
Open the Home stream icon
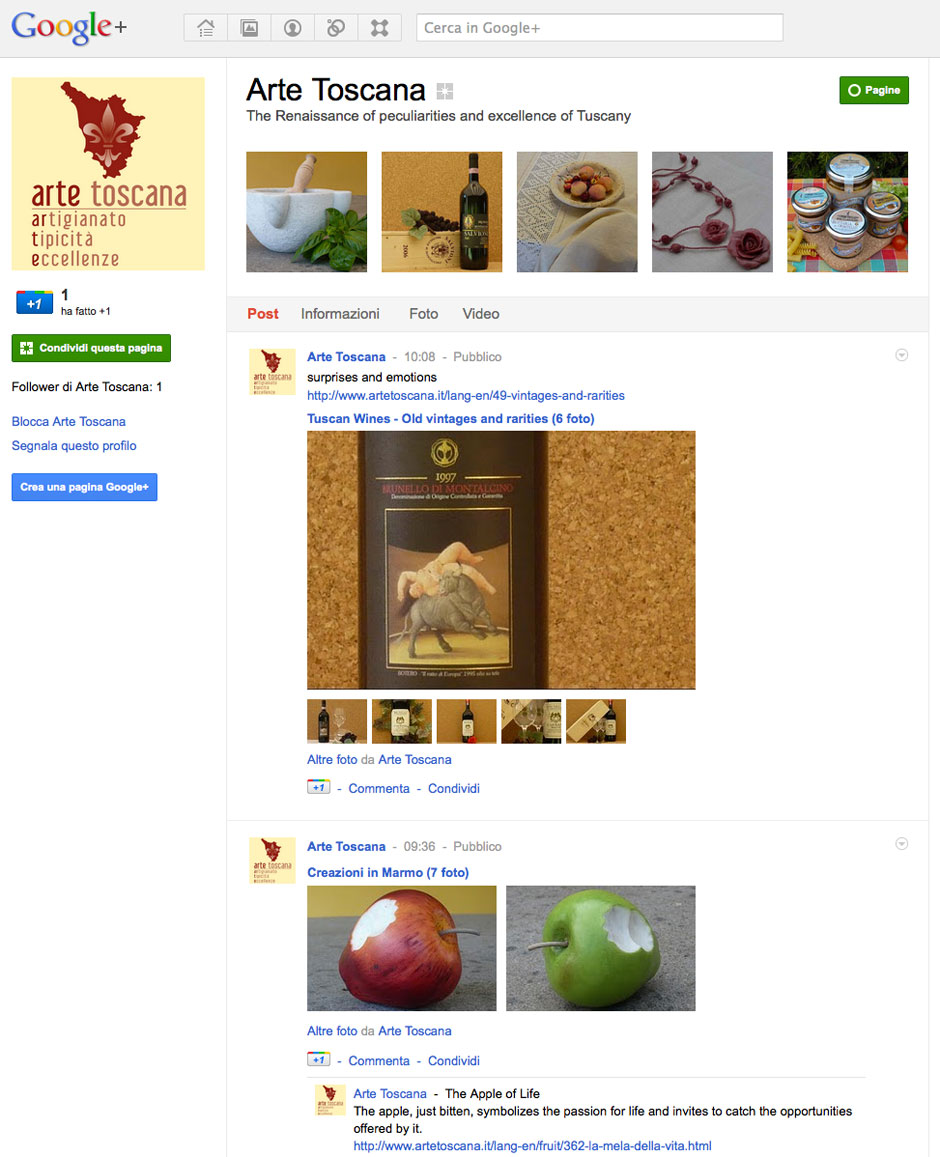click(x=206, y=28)
